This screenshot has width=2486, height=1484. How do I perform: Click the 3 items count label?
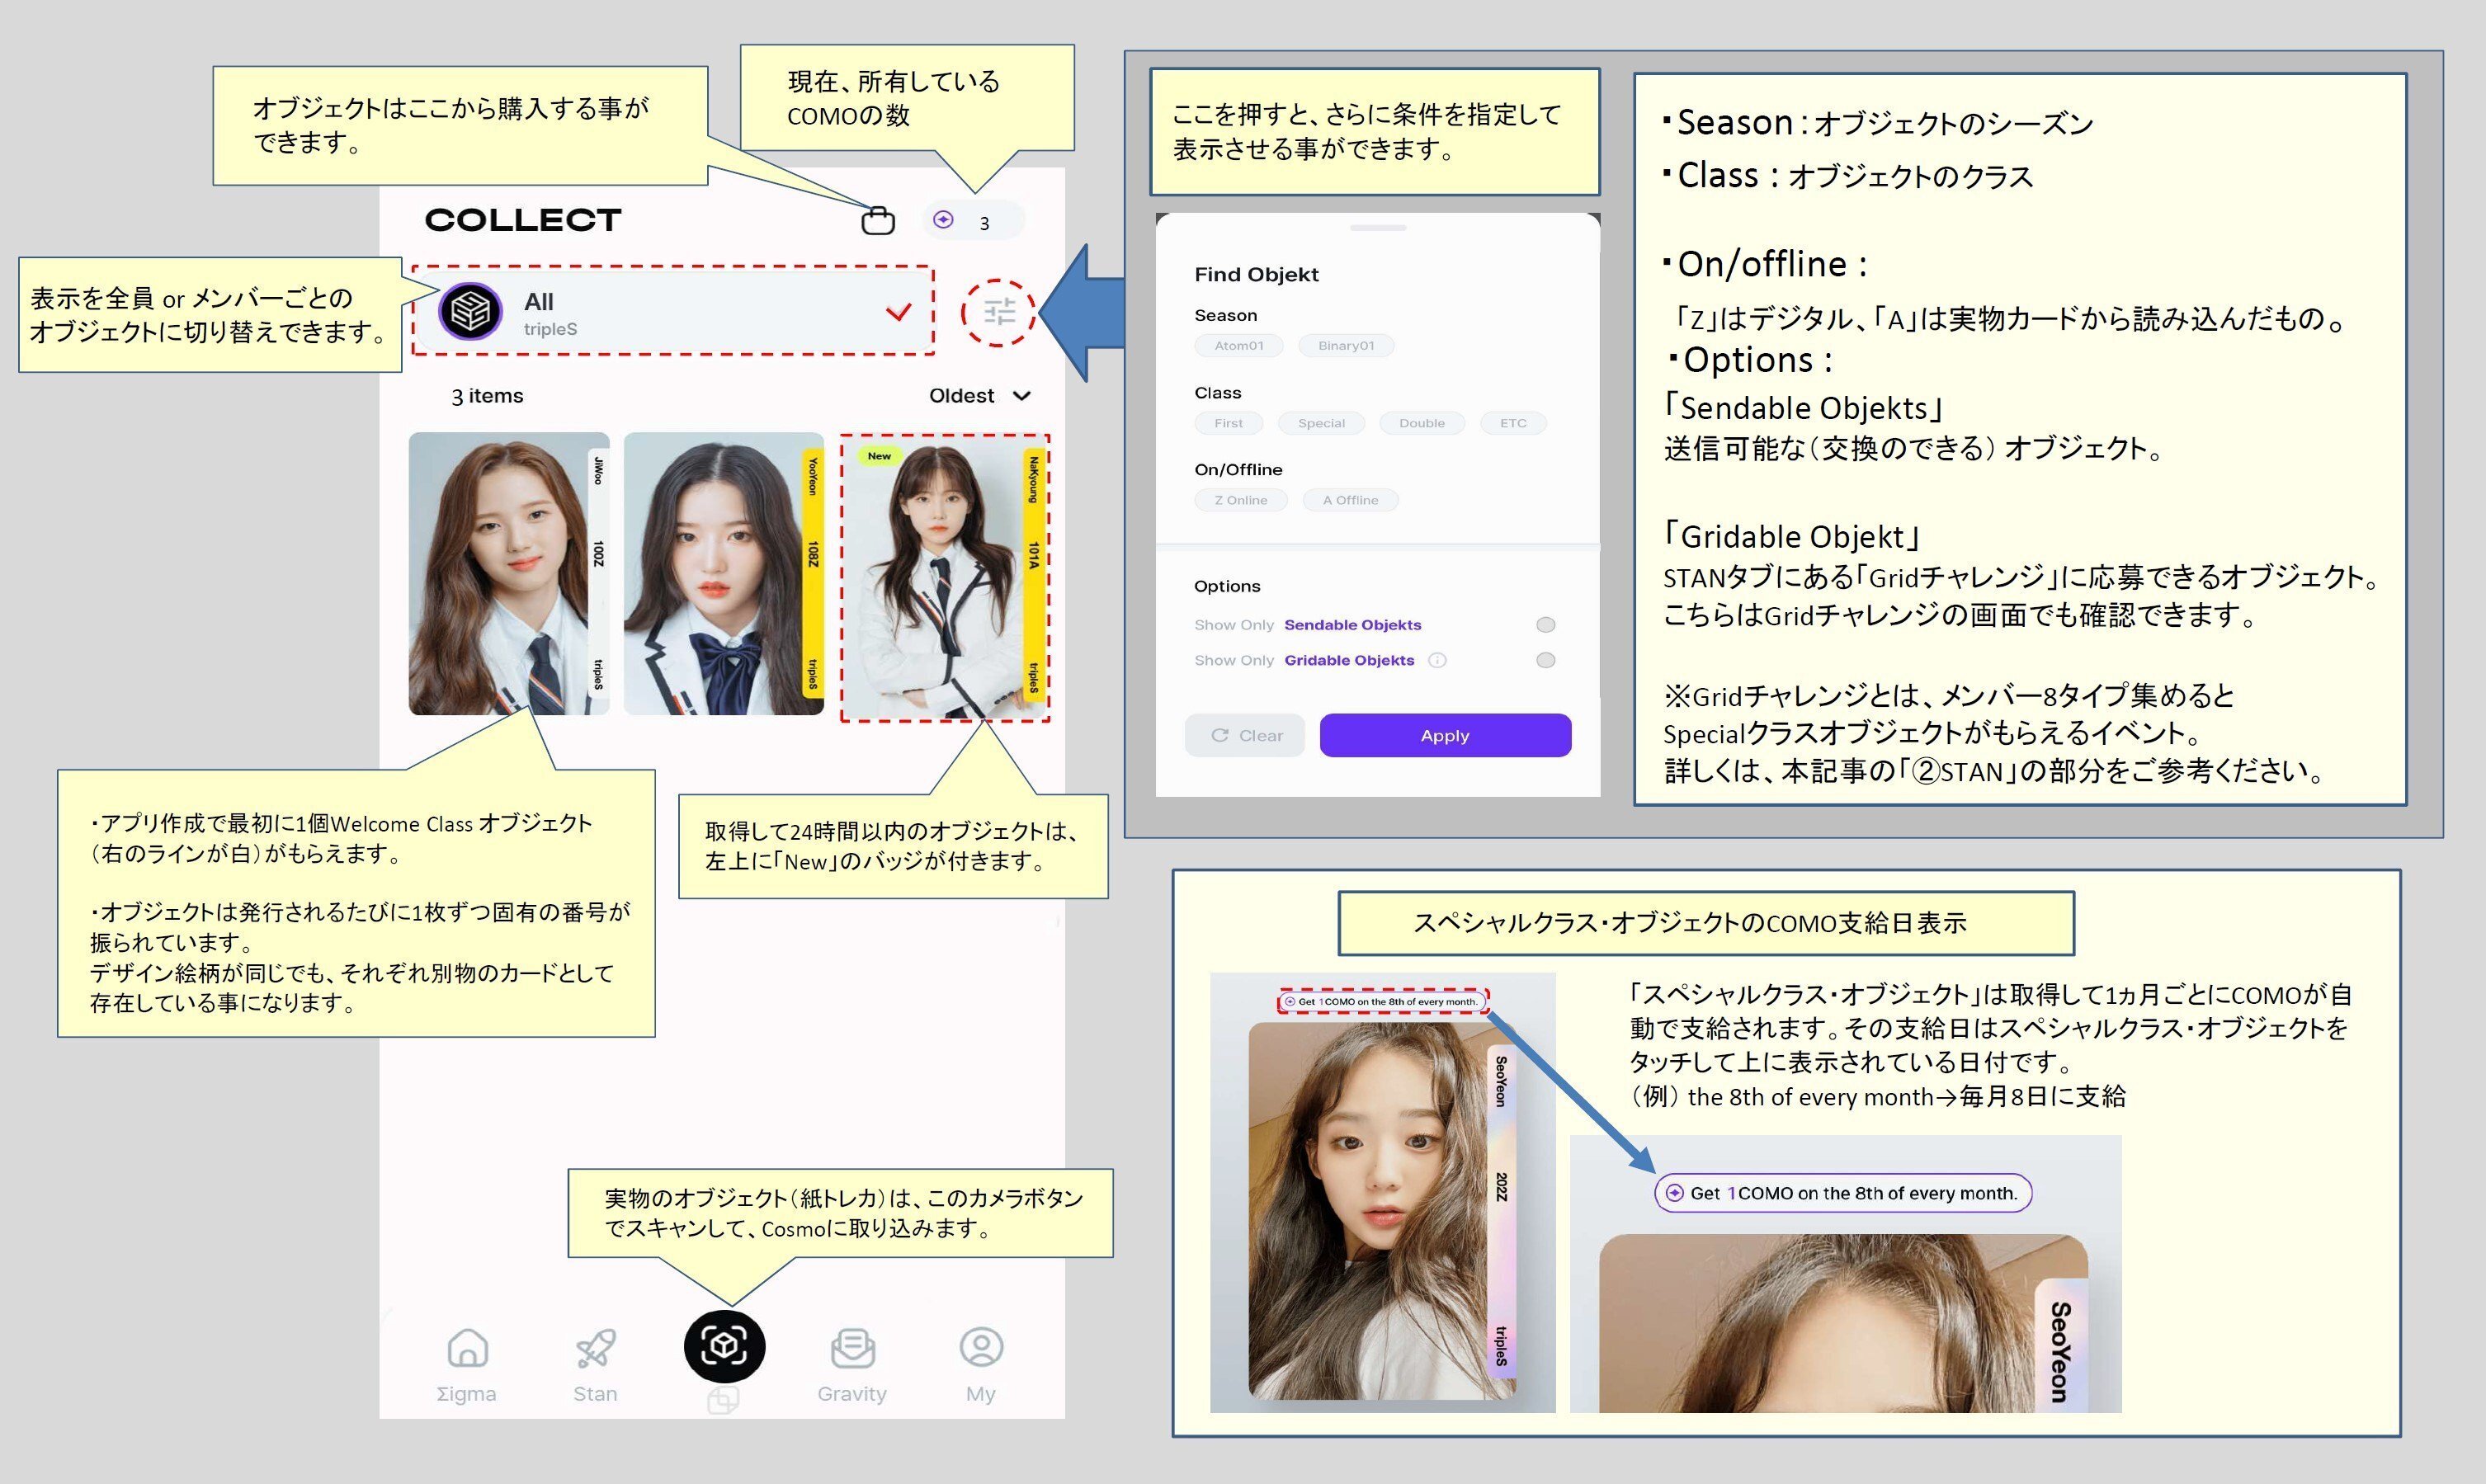(487, 396)
